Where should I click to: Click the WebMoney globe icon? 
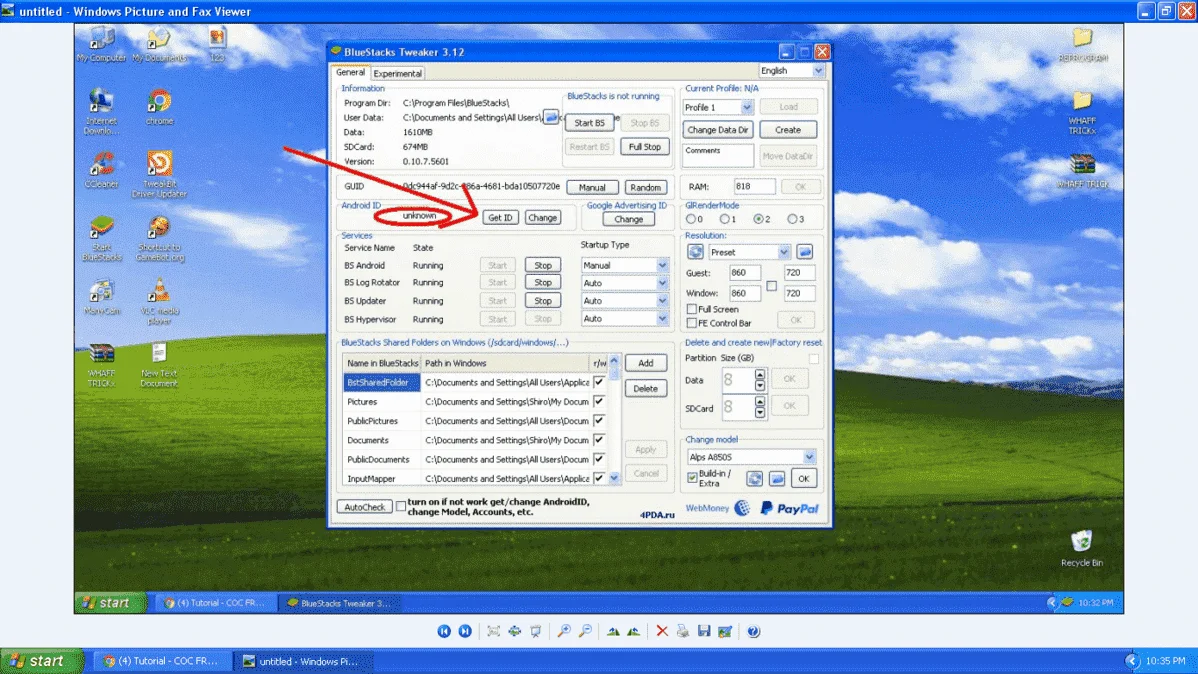[742, 508]
